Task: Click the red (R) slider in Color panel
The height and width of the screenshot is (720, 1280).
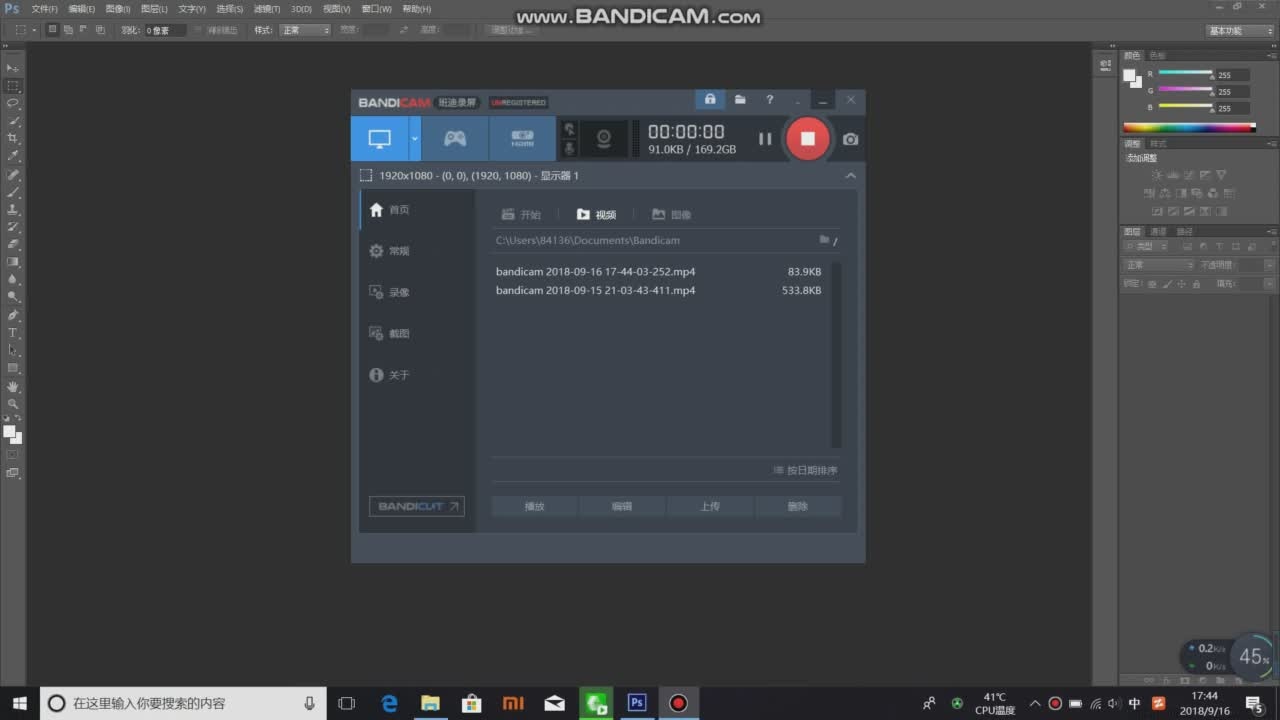Action: 1185,74
